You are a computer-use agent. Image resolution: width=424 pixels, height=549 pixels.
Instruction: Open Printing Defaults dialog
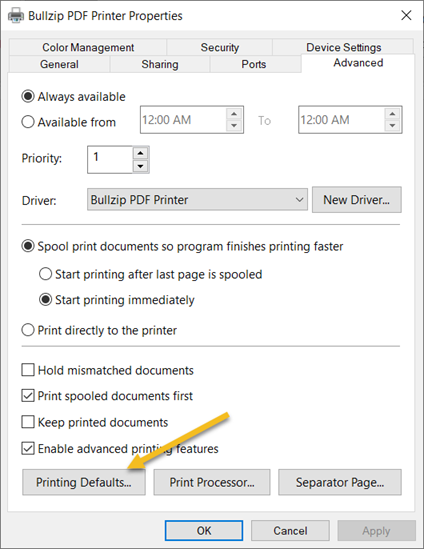pyautogui.click(x=84, y=482)
